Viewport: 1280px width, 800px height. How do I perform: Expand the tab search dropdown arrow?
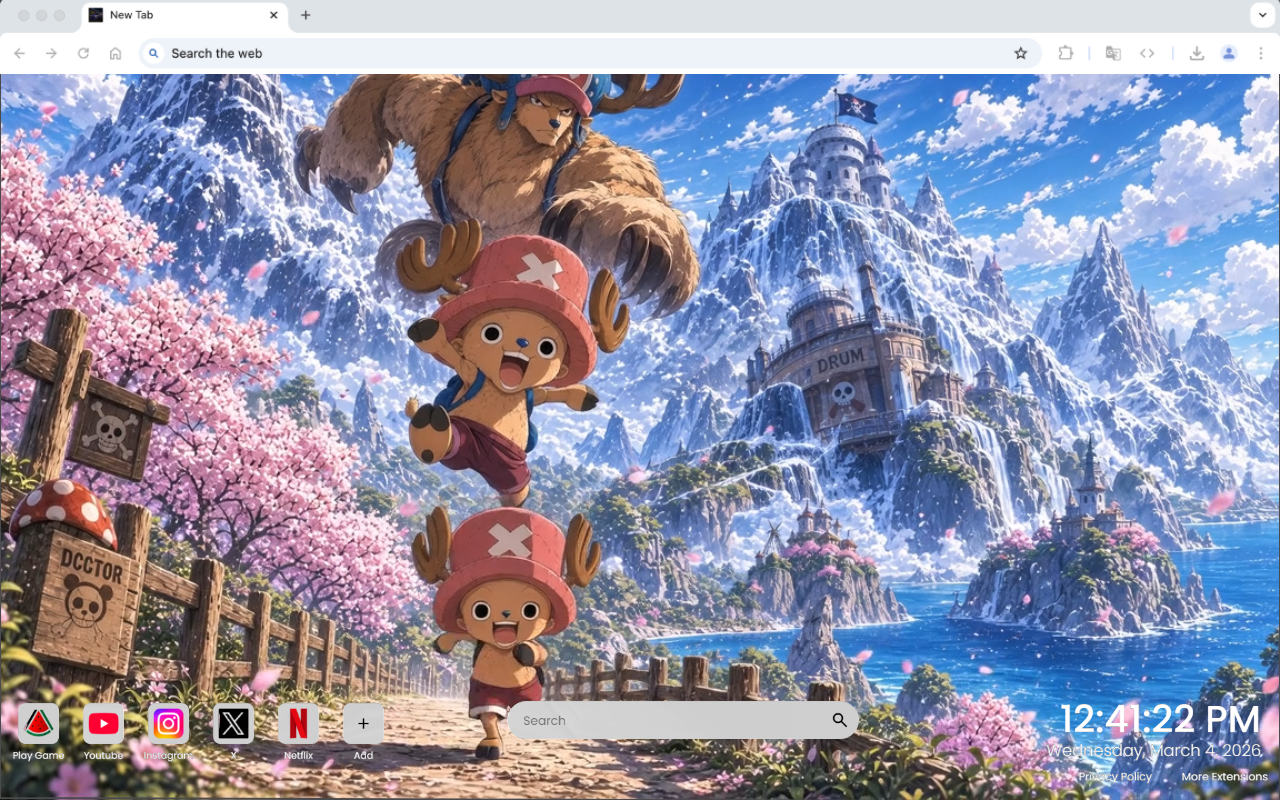click(1261, 15)
